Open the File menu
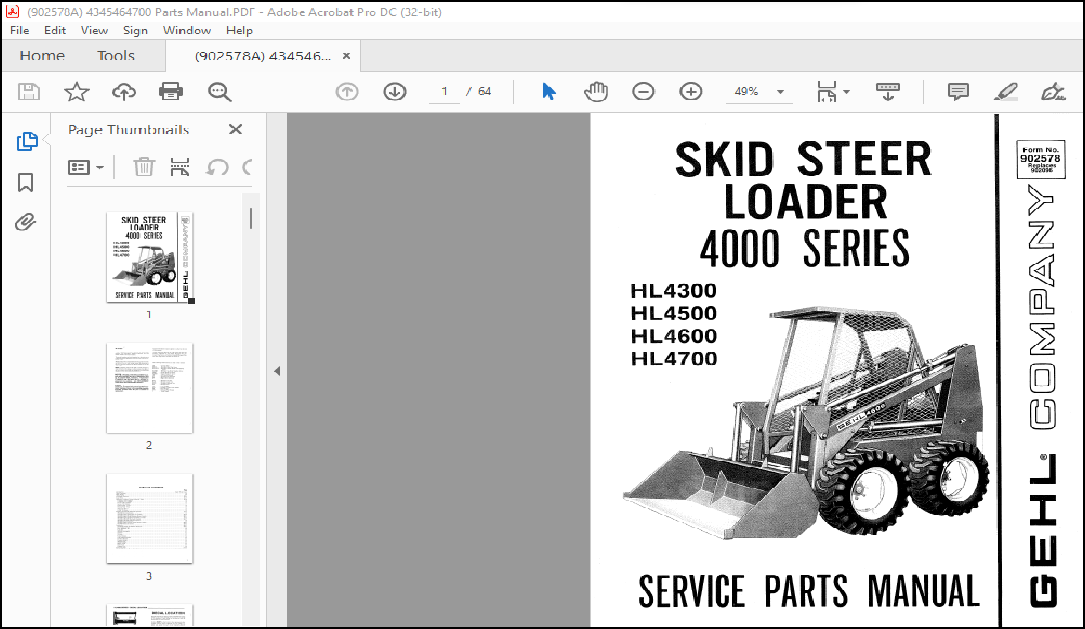Viewport: 1085px width, 629px height. click(19, 30)
